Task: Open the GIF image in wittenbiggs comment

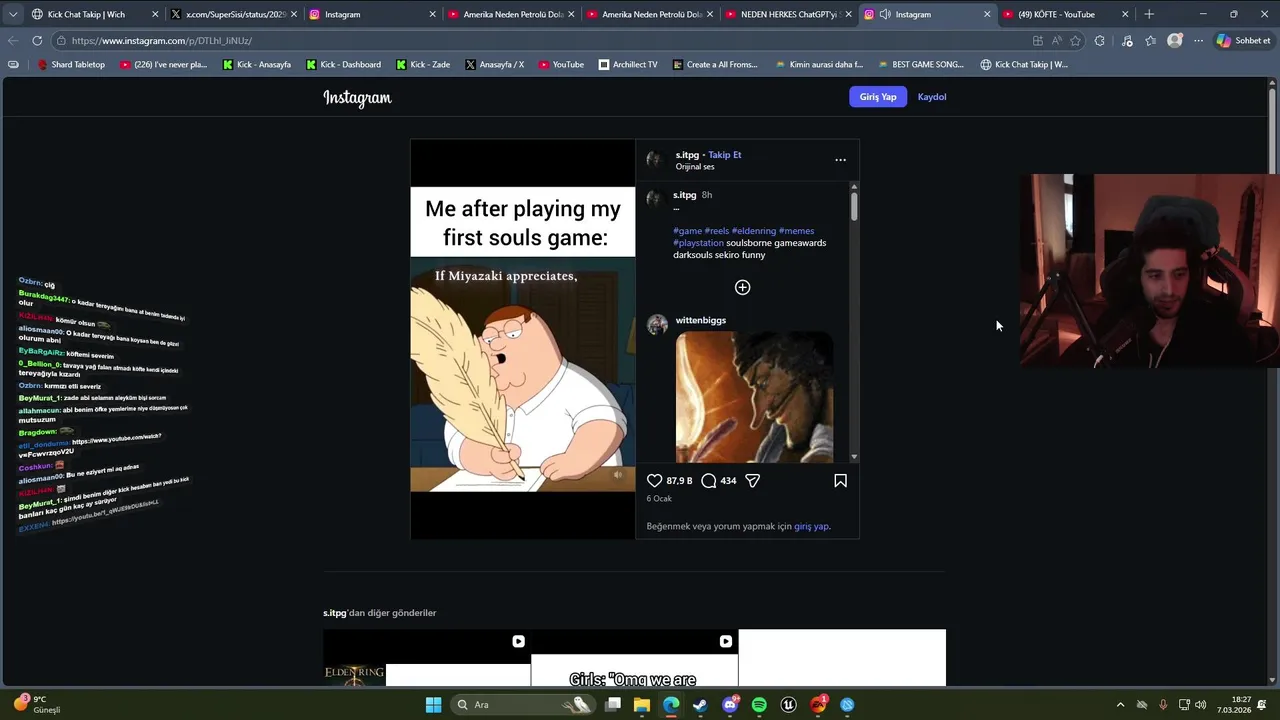Action: (x=754, y=397)
